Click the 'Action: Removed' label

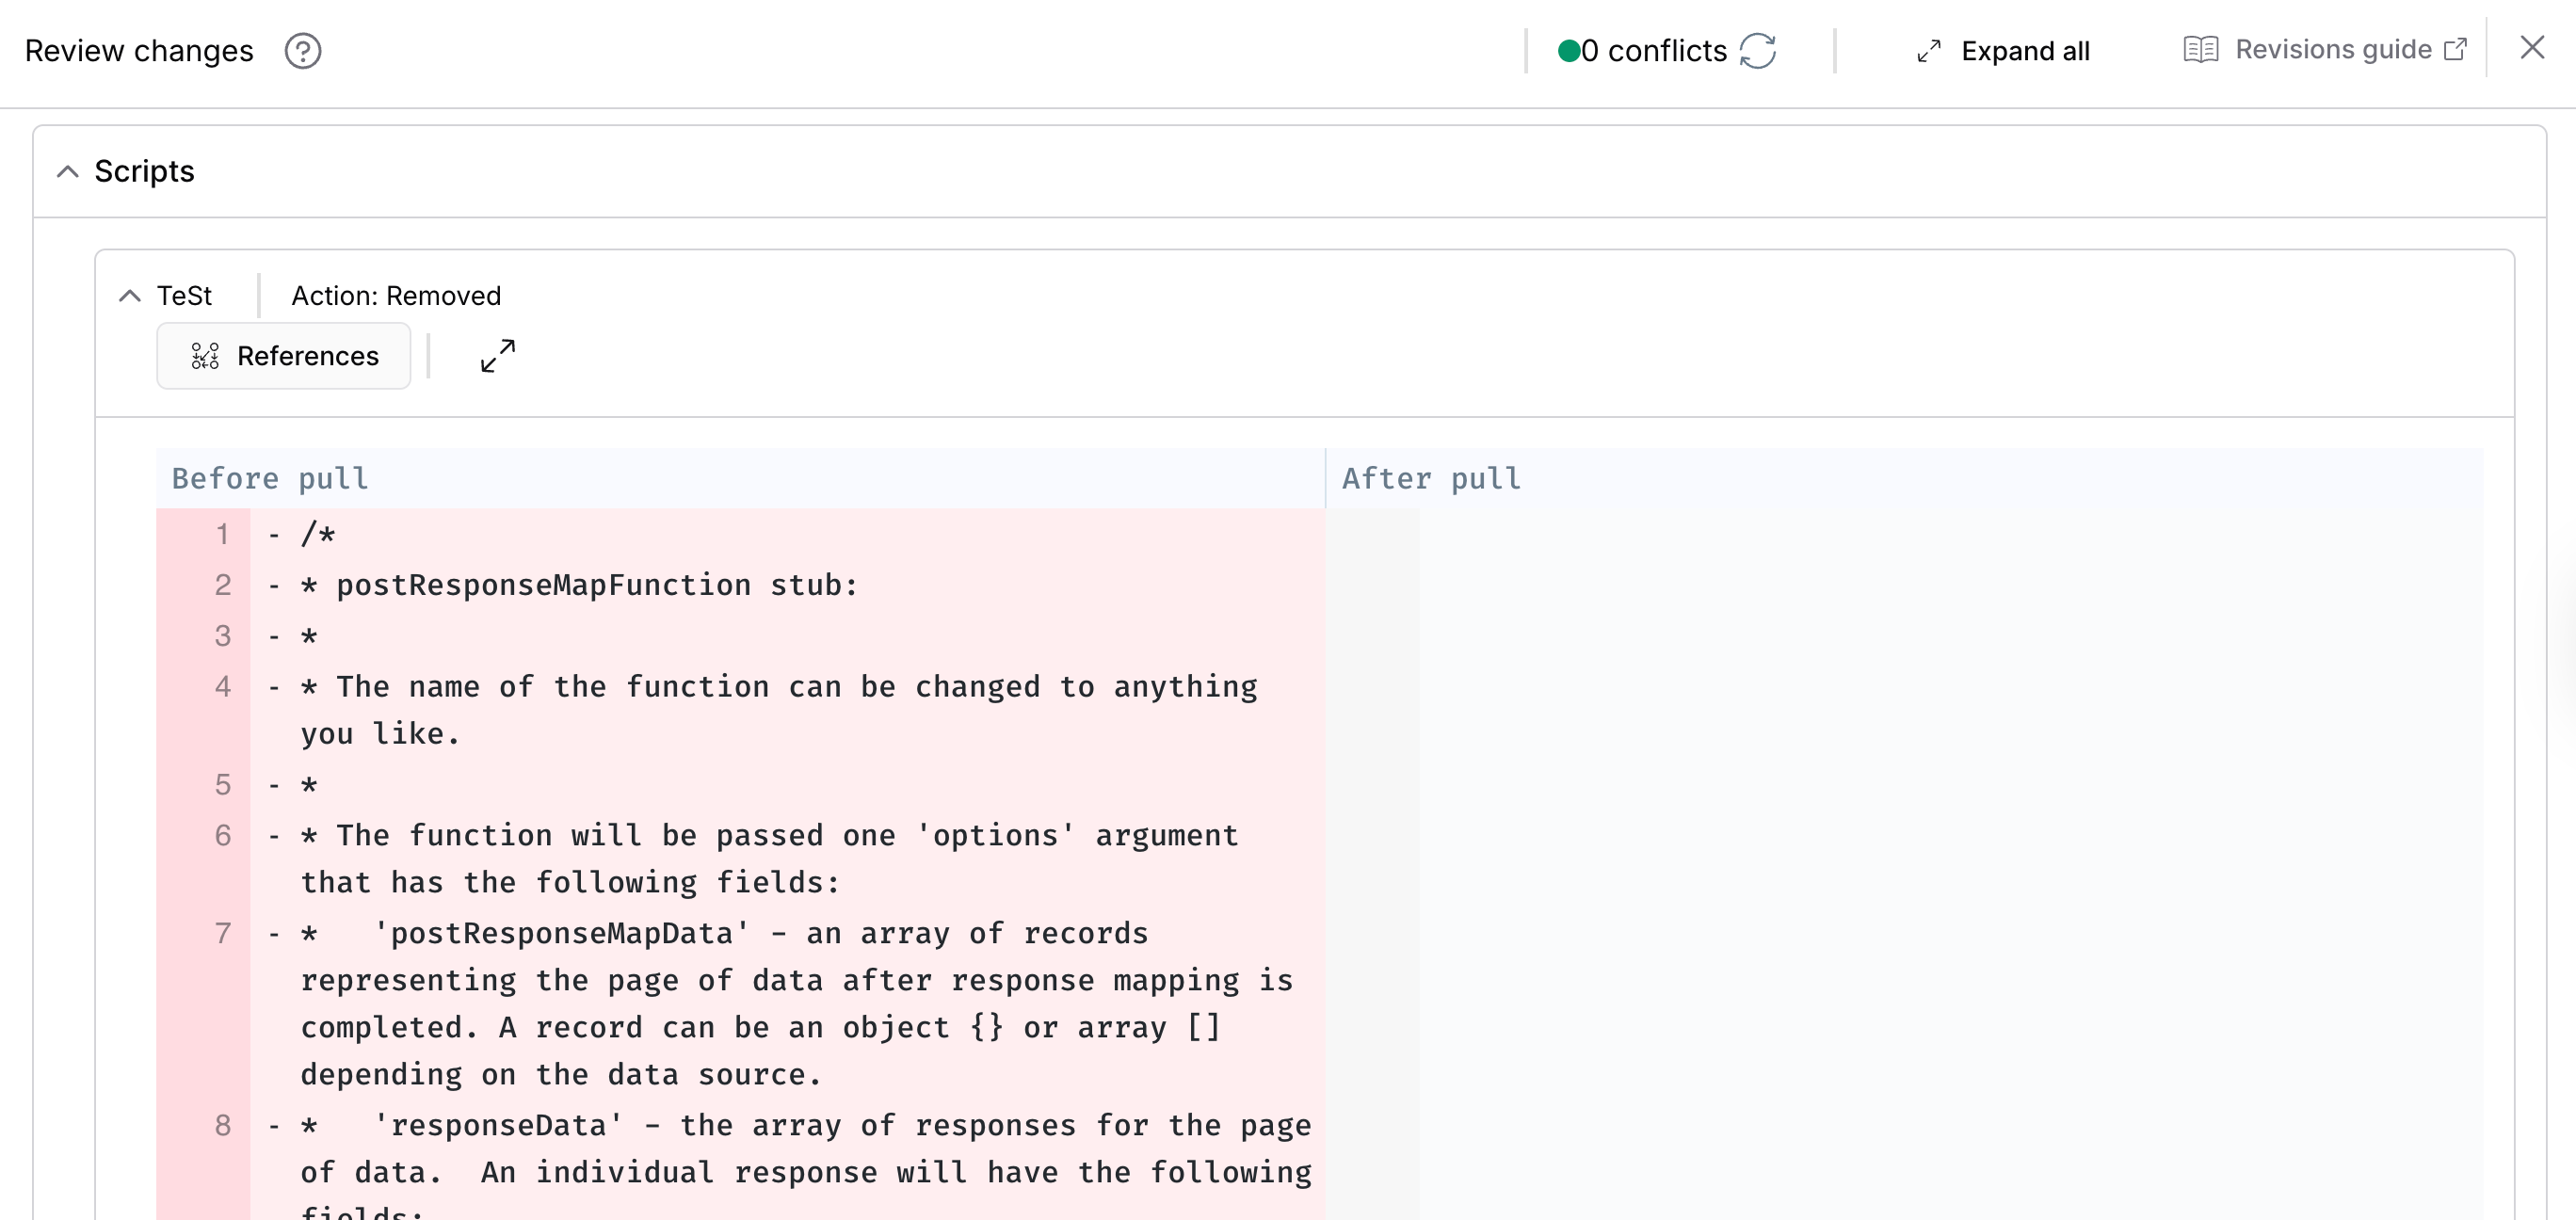(x=396, y=296)
